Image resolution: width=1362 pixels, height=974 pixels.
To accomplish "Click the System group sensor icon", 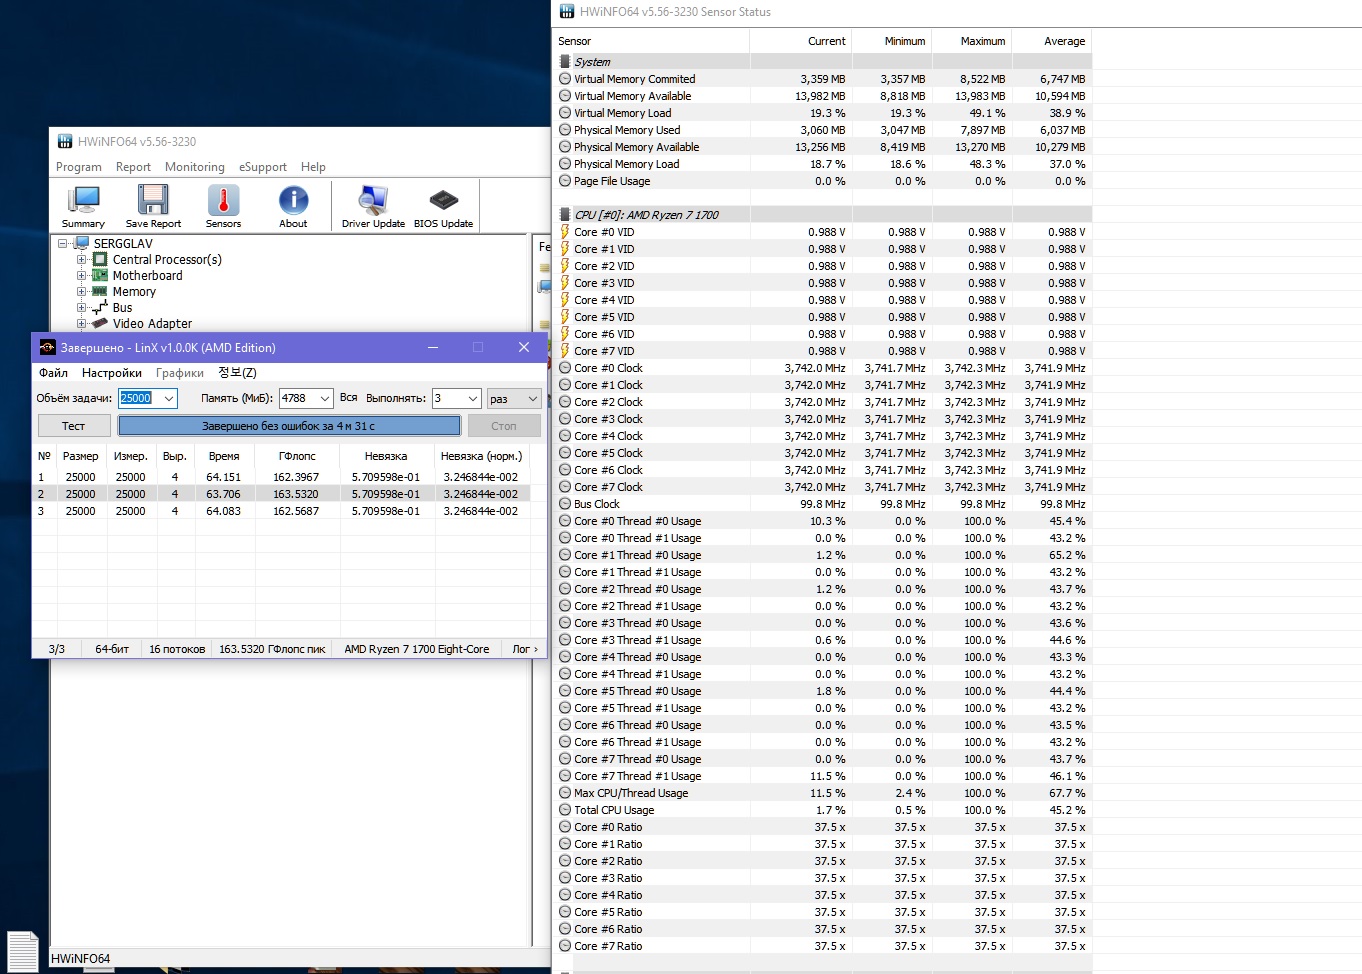I will tap(565, 61).
